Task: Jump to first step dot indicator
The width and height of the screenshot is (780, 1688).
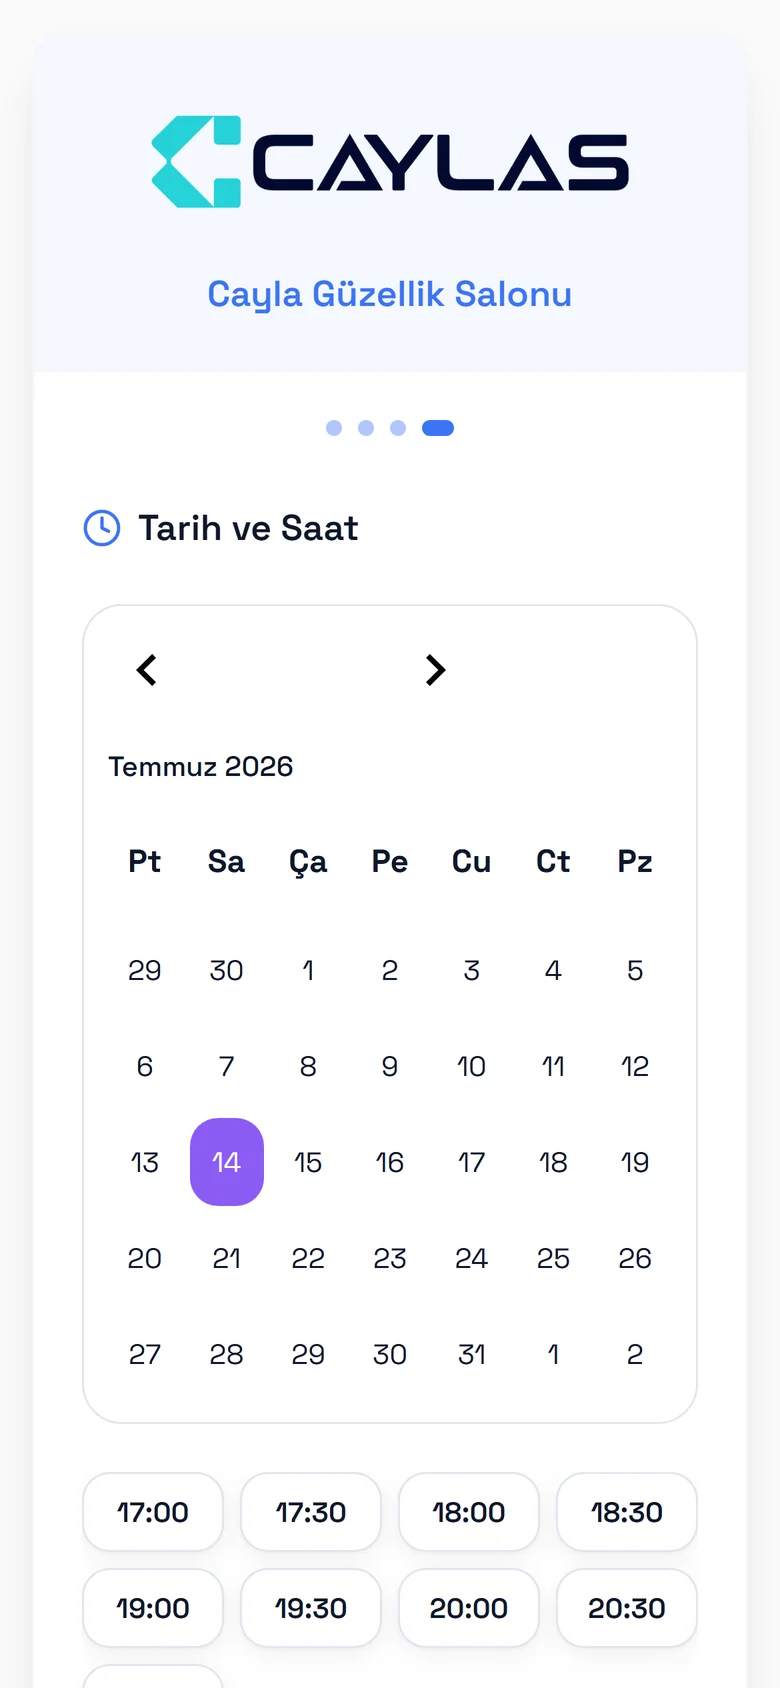Action: [334, 428]
